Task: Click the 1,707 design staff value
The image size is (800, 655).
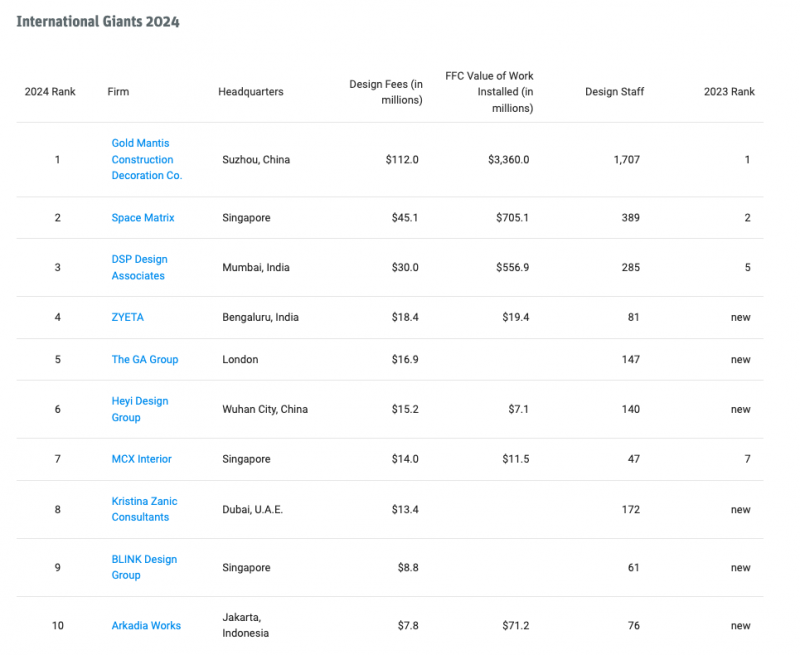Action: coord(627,160)
